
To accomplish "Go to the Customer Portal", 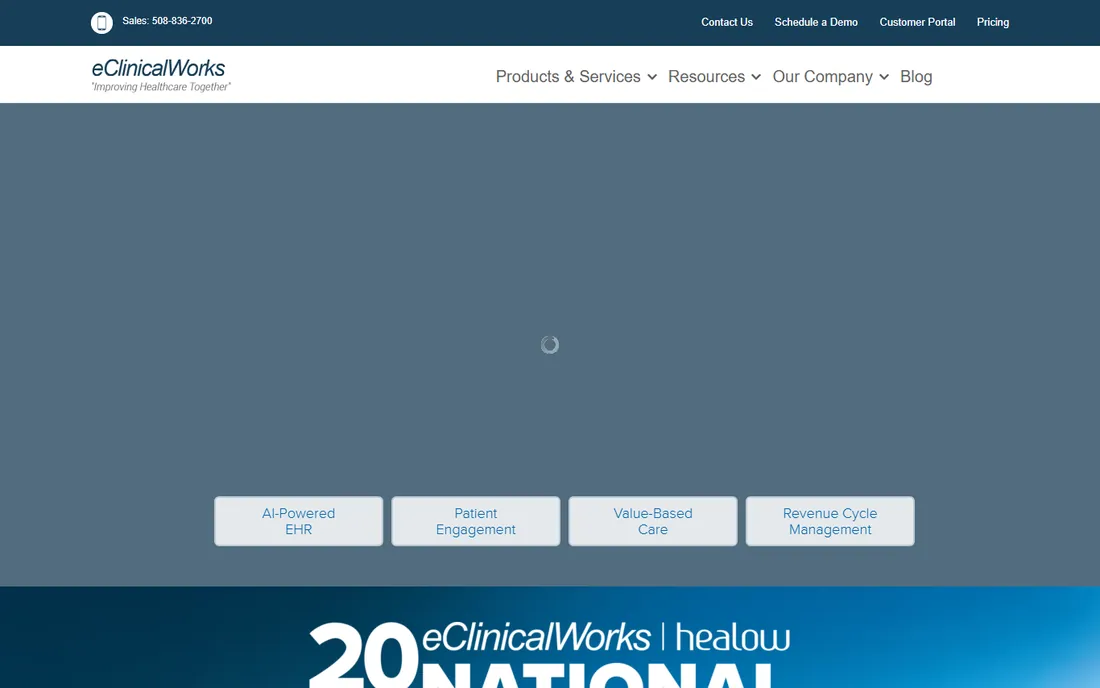I will (917, 22).
